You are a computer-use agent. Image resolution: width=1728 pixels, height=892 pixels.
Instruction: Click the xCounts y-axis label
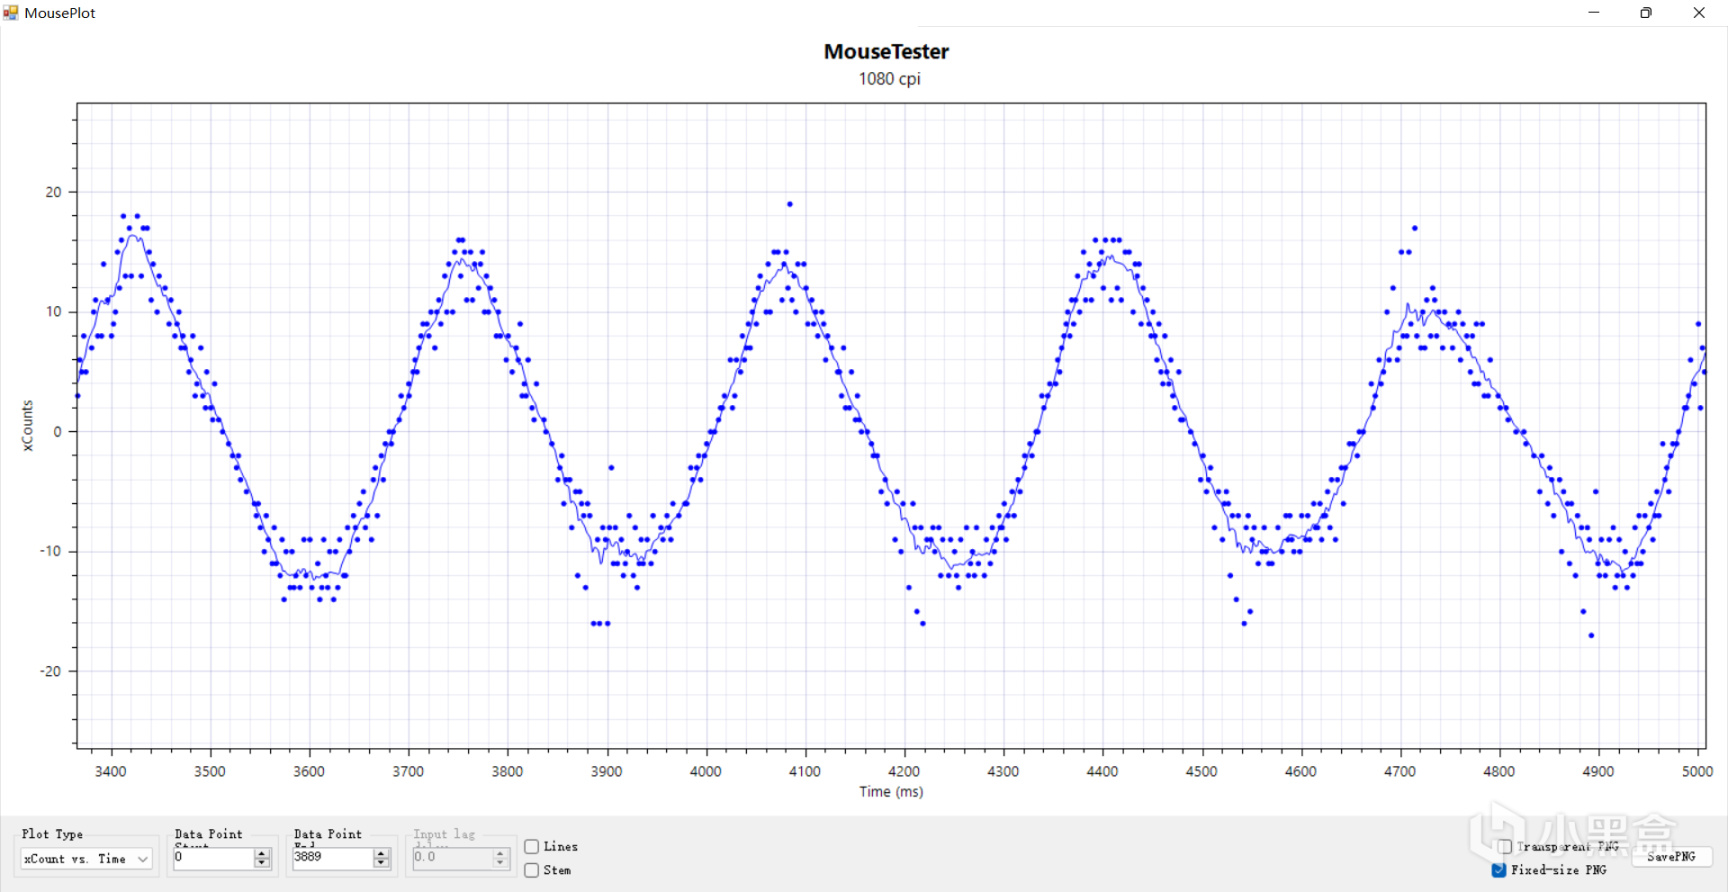tap(28, 426)
